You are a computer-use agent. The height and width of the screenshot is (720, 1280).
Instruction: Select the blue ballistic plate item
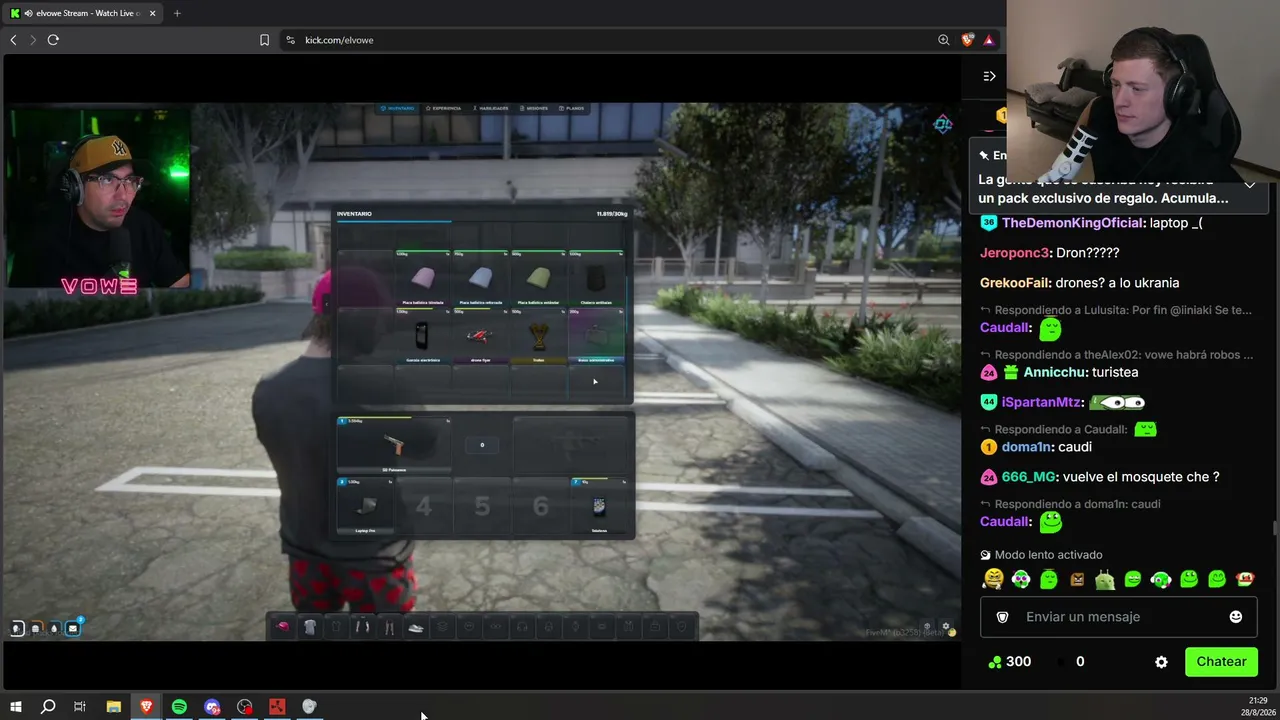click(481, 278)
